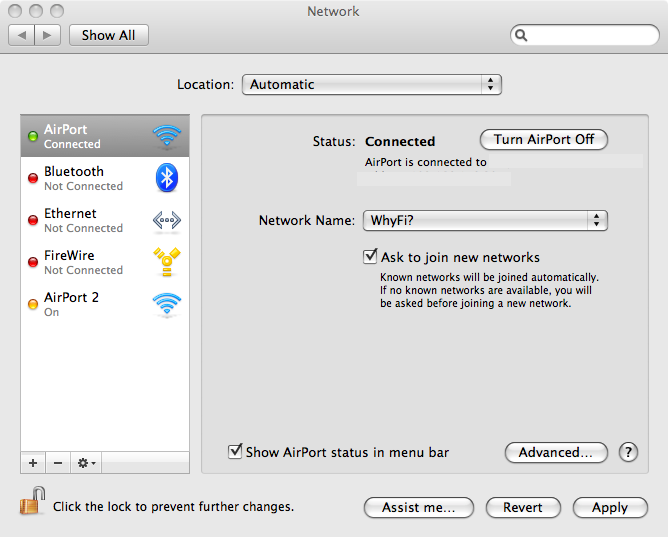668x537 pixels.
Task: Go forward with the right arrow button
Action: click(47, 35)
